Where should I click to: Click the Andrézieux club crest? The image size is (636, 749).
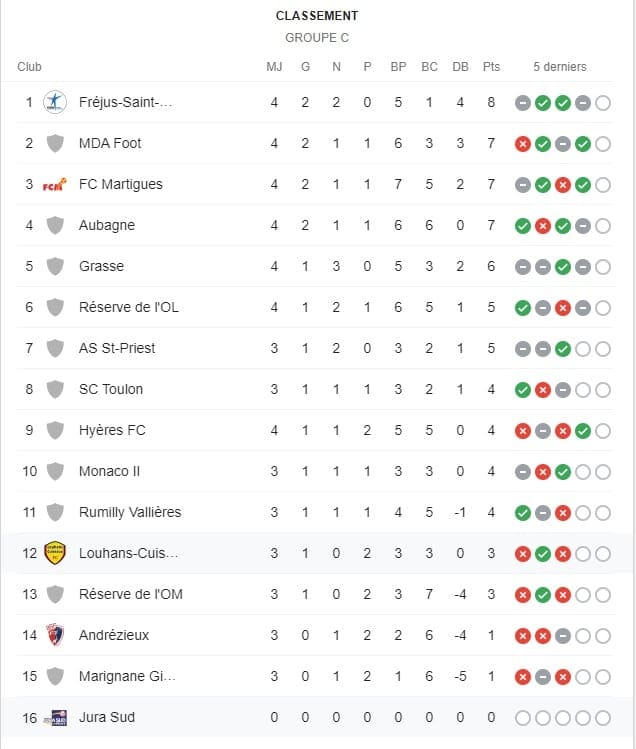[54, 635]
